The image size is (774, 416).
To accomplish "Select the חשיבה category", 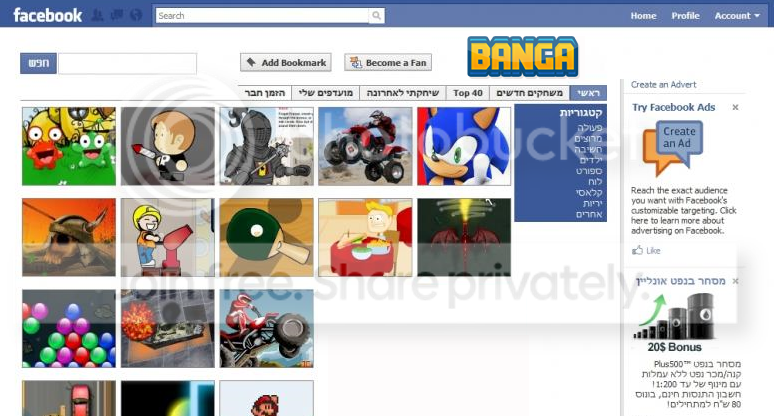I will coord(588,149).
